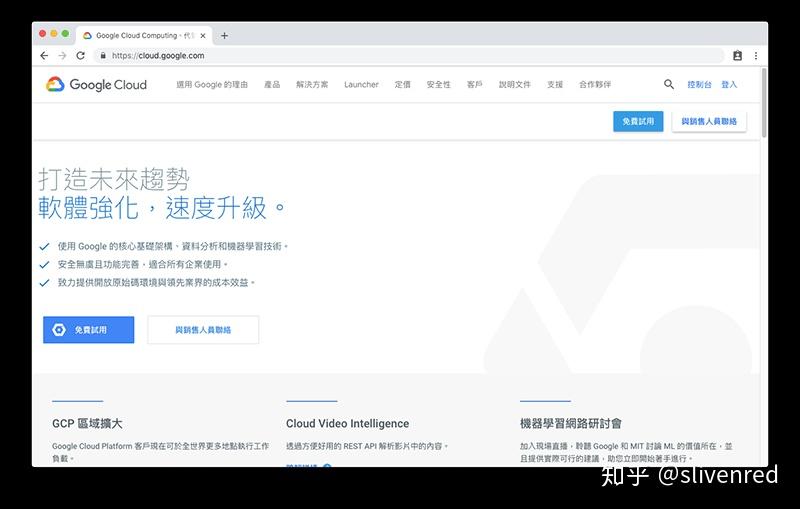Screen dimensions: 800x509
Task: Open the 產品 nav menu
Action: pyautogui.click(x=272, y=85)
